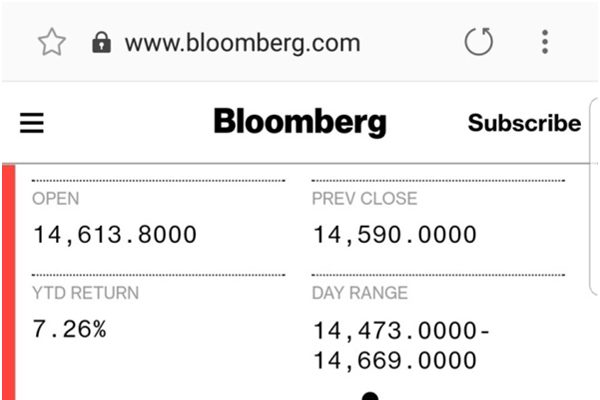Click the black range marker dot
Image resolution: width=600 pixels, height=400 pixels.
point(370,396)
